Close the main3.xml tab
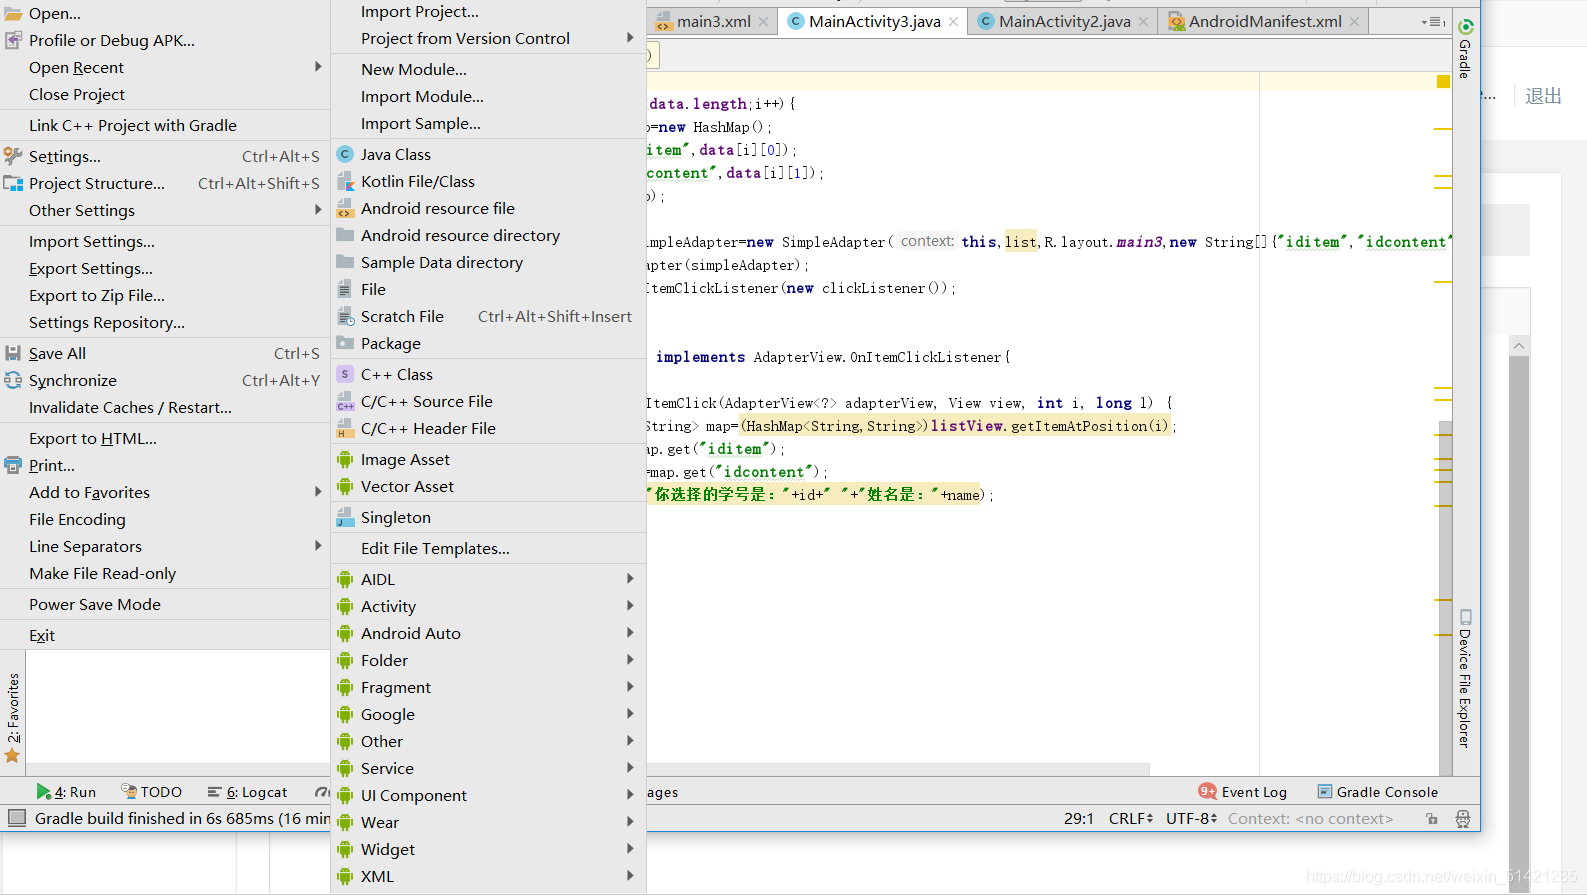This screenshot has height=895, width=1587. coord(764,21)
